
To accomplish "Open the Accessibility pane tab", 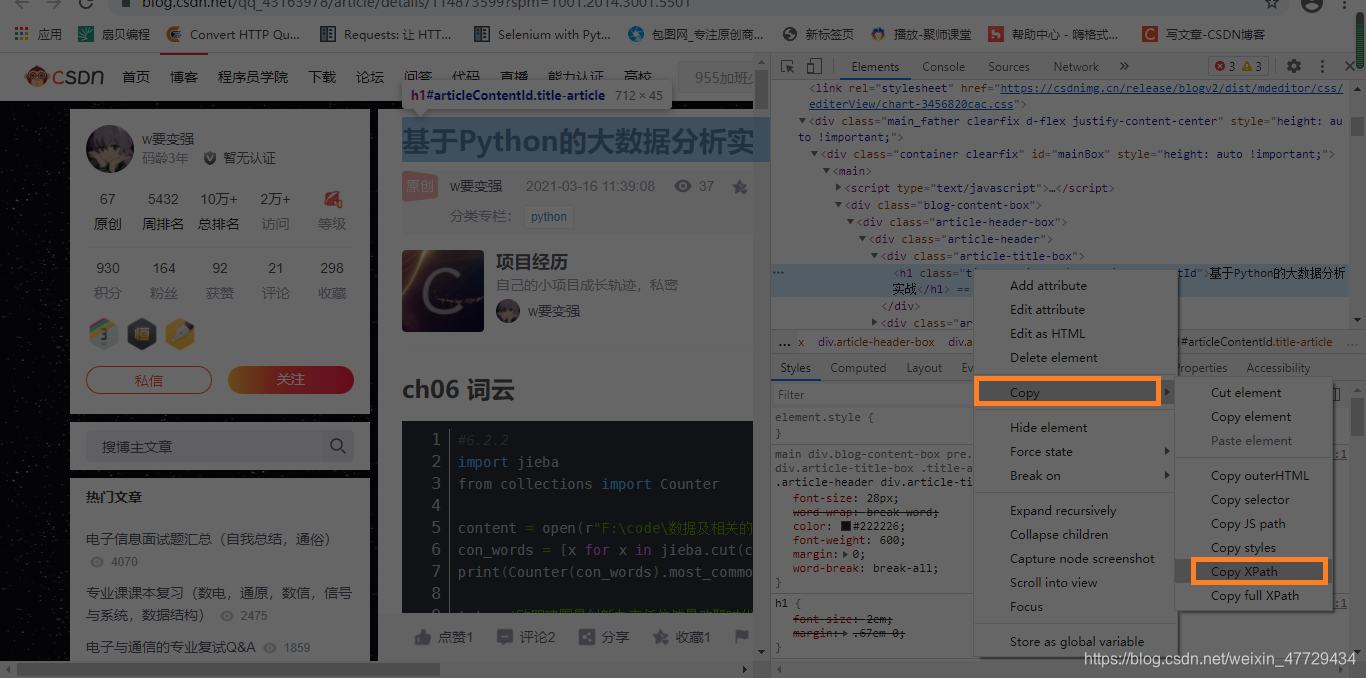I will [x=1278, y=368].
